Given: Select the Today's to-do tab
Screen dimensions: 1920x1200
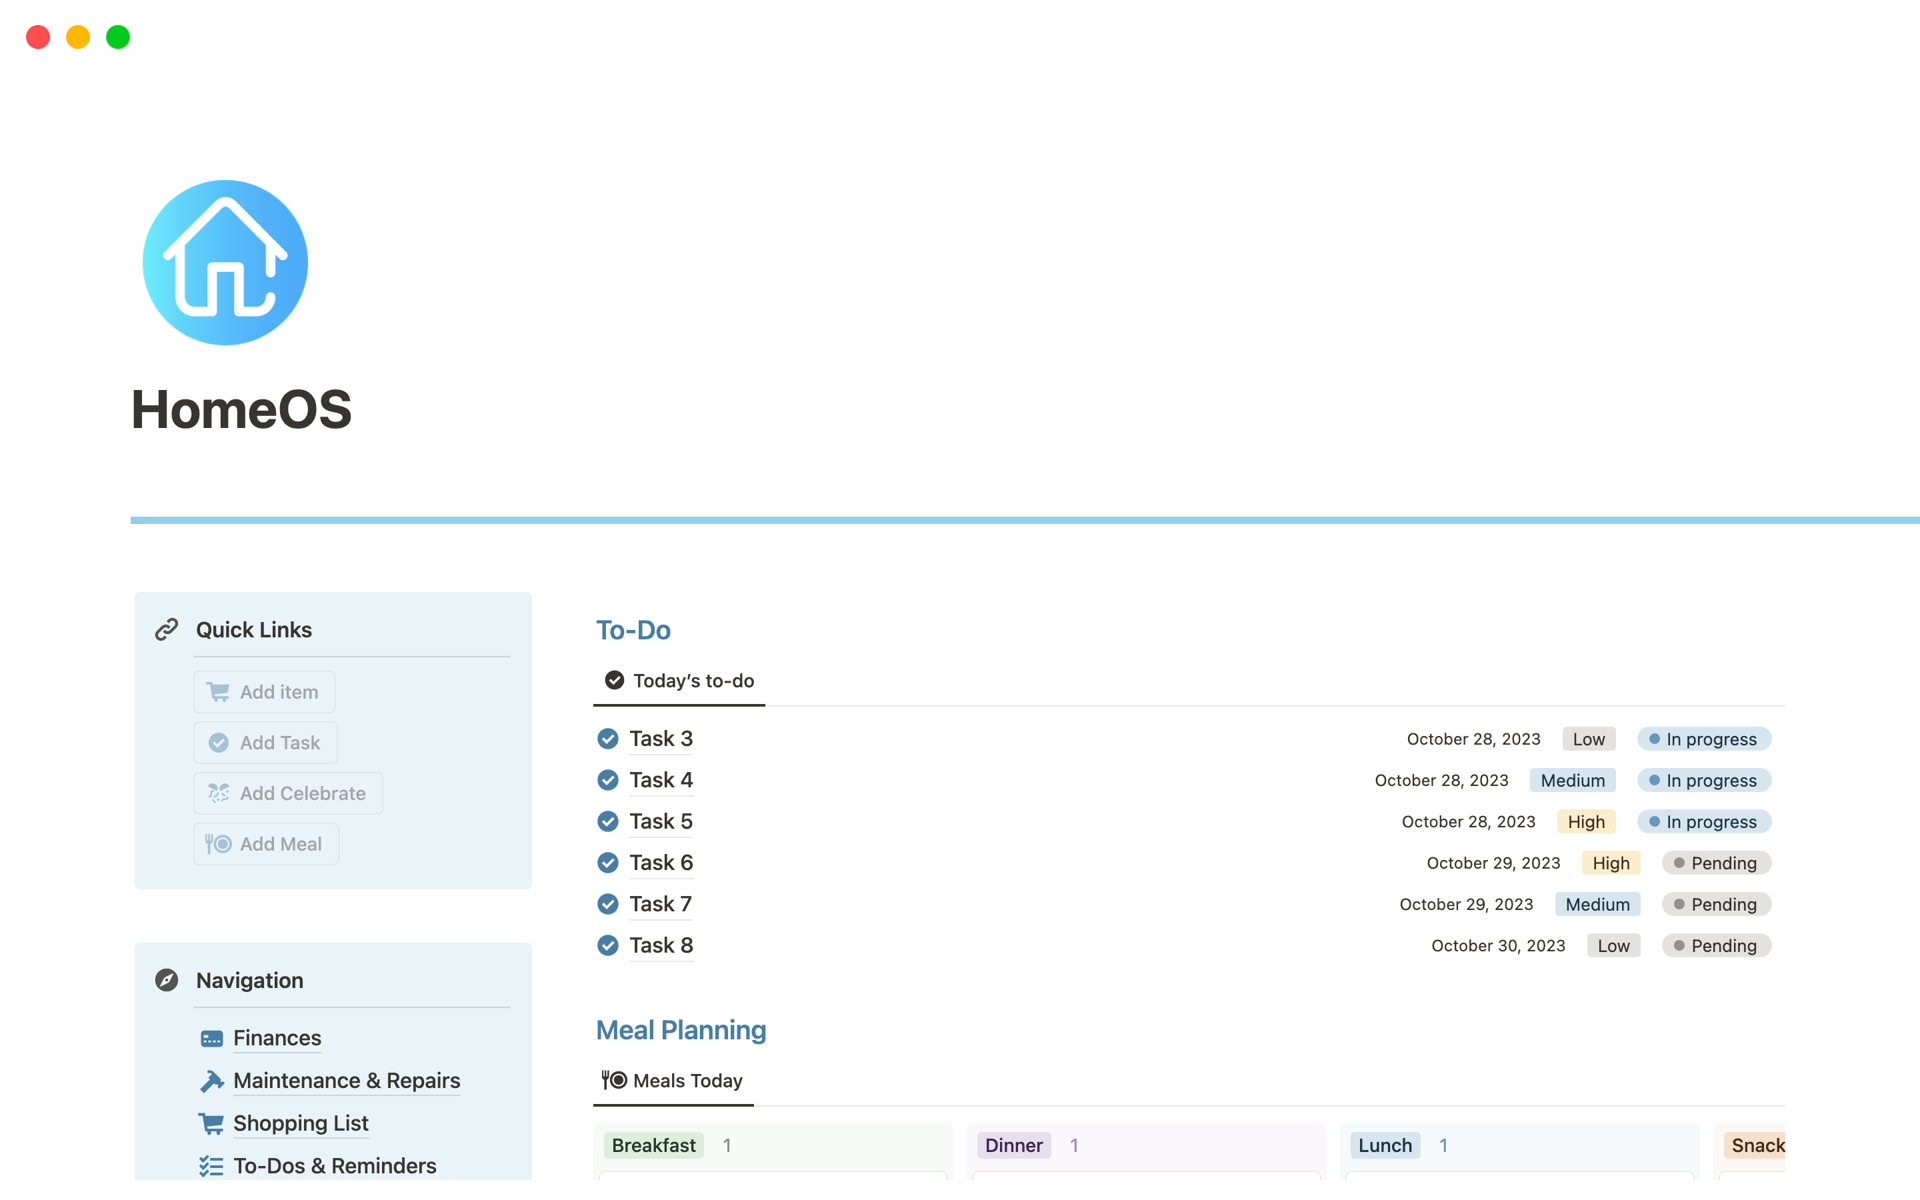Looking at the screenshot, I should click(x=680, y=681).
